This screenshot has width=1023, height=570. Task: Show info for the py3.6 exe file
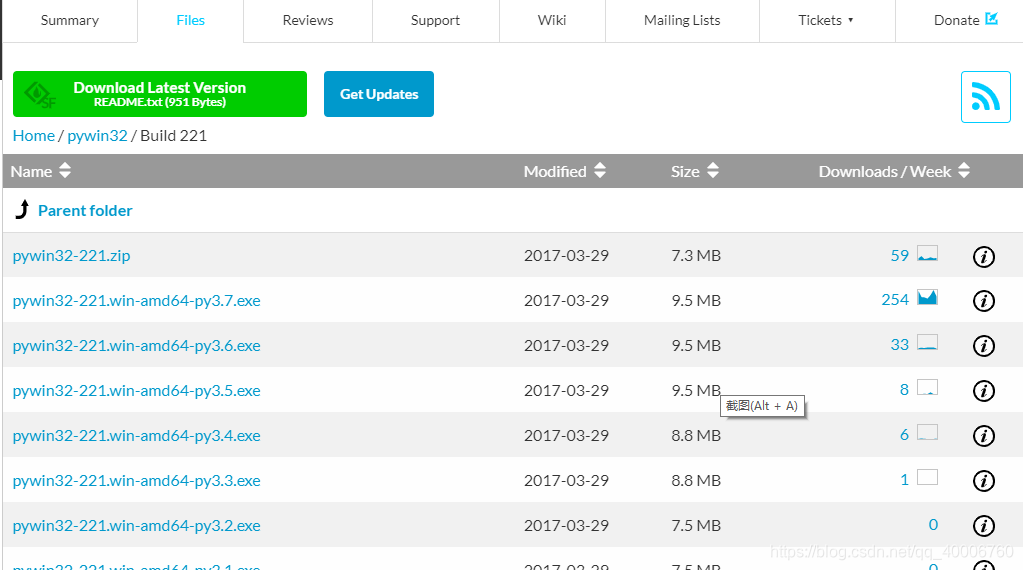983,346
